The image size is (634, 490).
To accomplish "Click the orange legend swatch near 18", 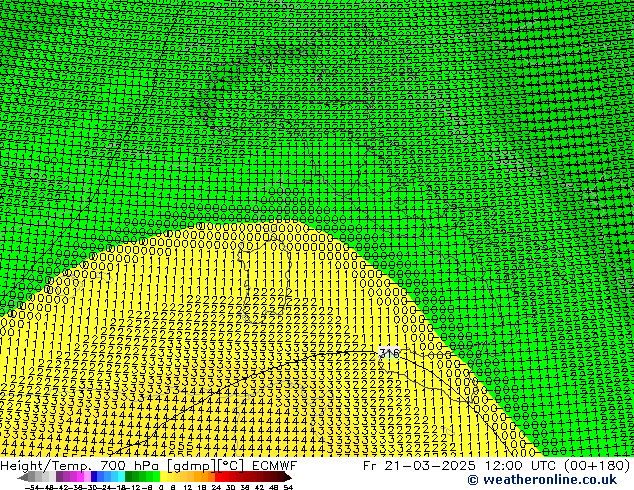I will (x=205, y=476).
